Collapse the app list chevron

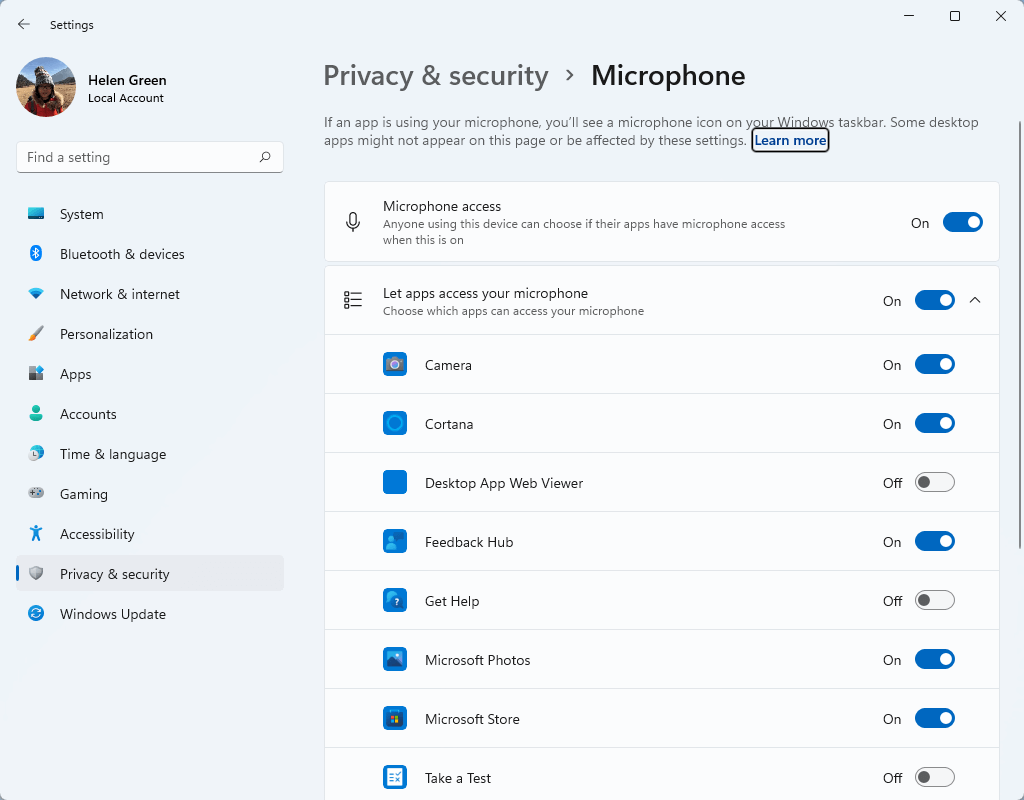coord(975,300)
